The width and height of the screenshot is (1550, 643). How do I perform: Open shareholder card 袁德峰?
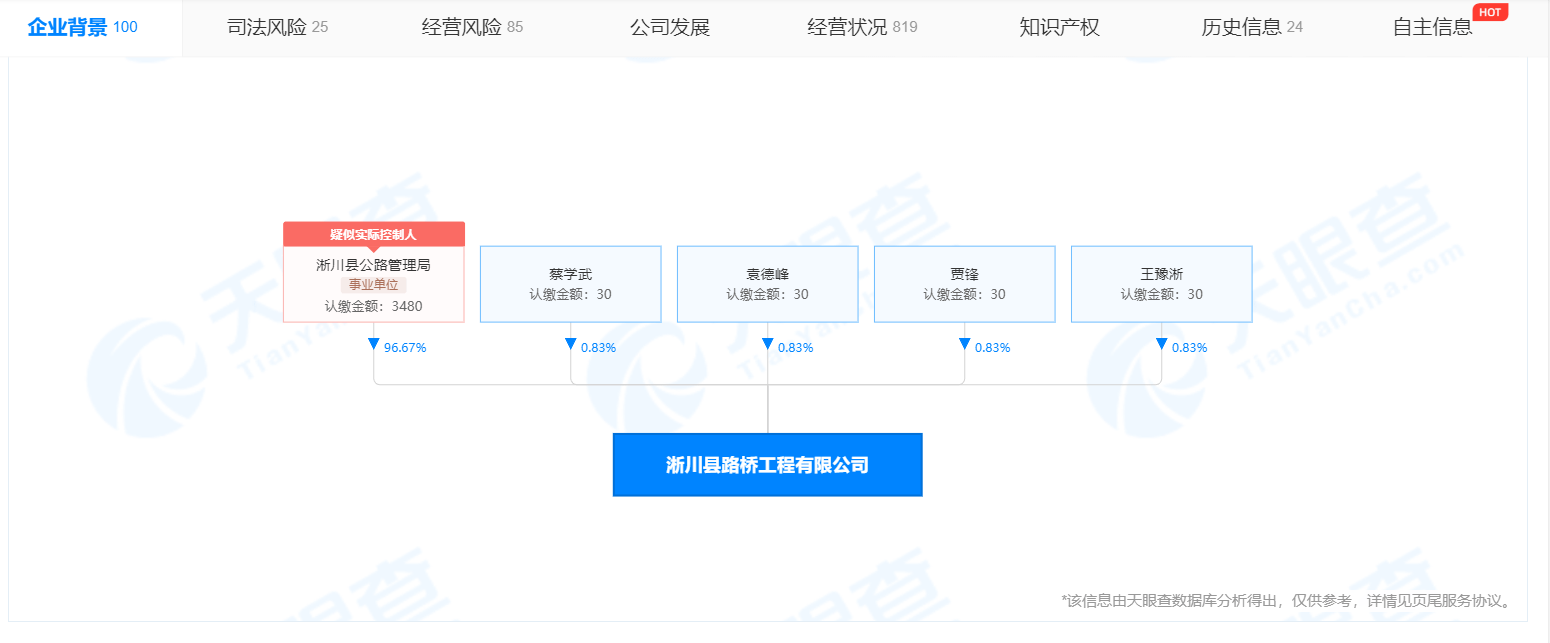click(768, 284)
